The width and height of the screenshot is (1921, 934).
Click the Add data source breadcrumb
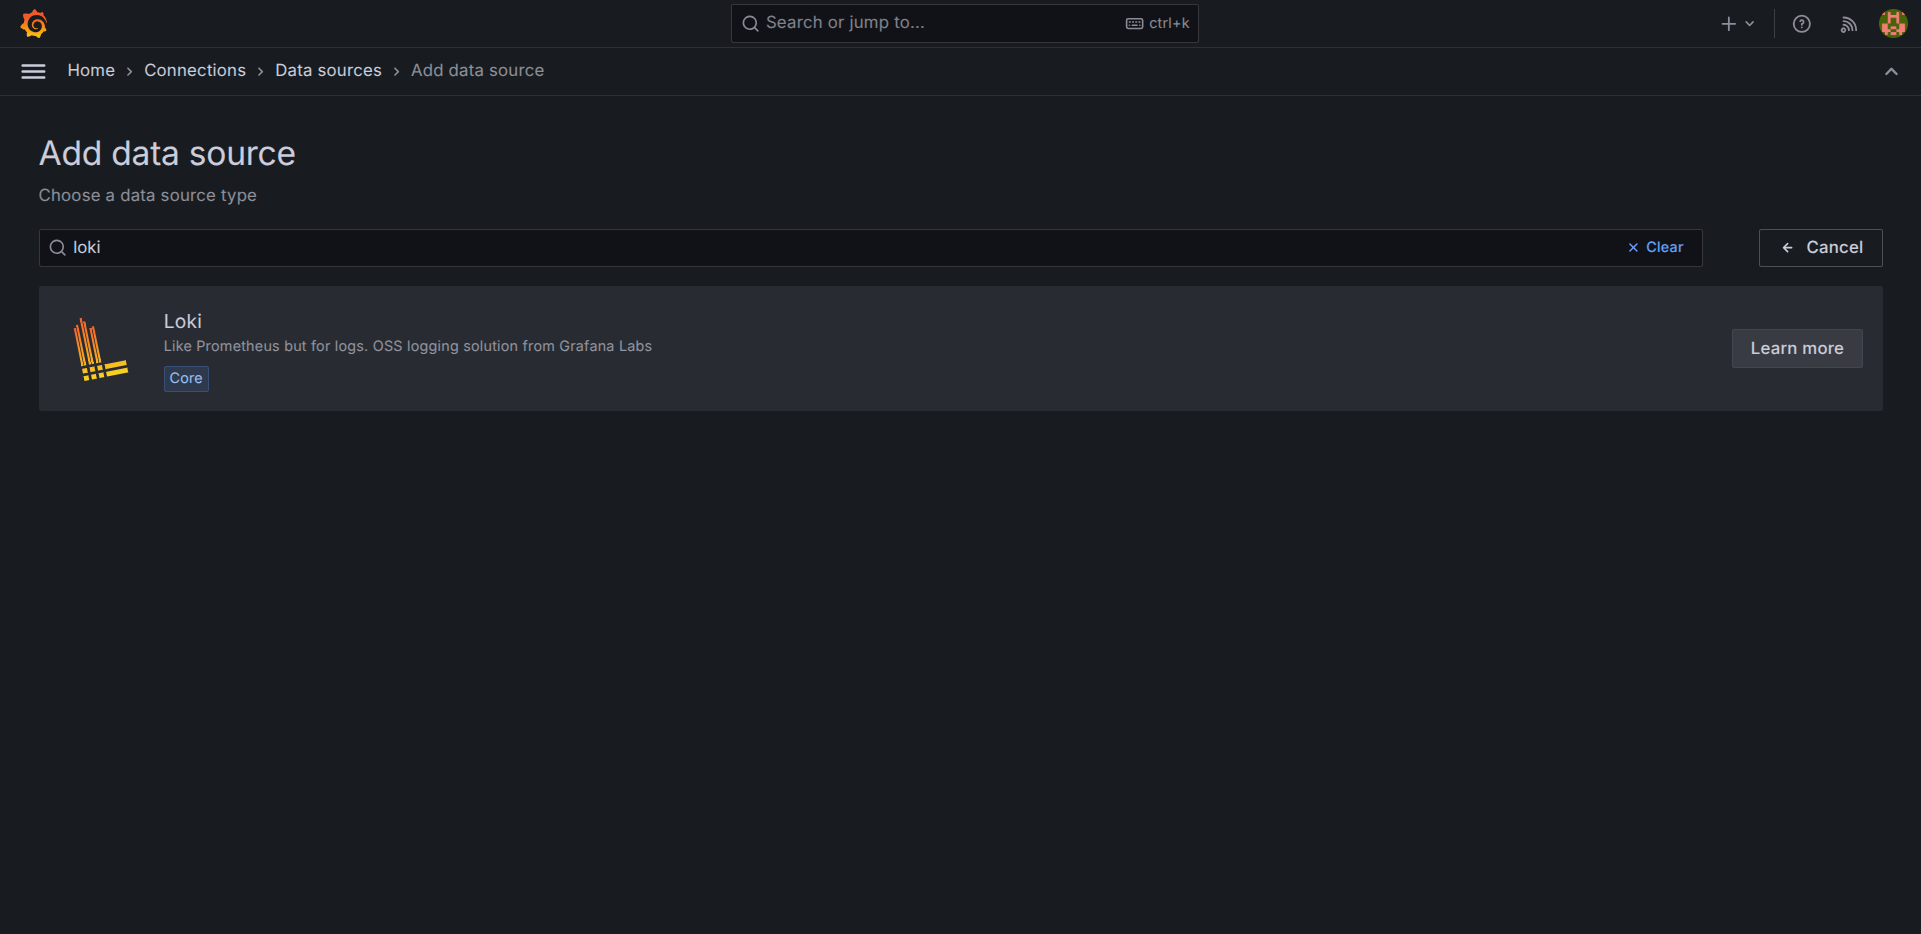click(x=477, y=71)
